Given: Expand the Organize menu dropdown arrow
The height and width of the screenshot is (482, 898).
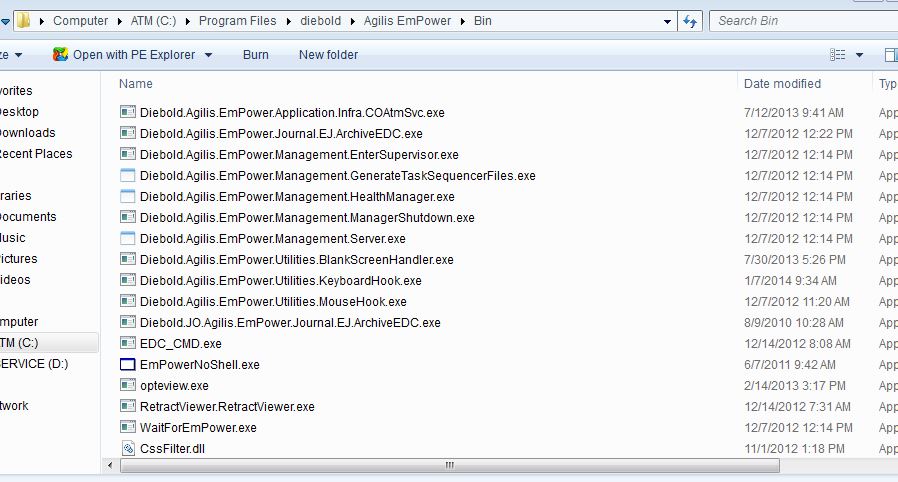Looking at the screenshot, I should click(x=18, y=55).
